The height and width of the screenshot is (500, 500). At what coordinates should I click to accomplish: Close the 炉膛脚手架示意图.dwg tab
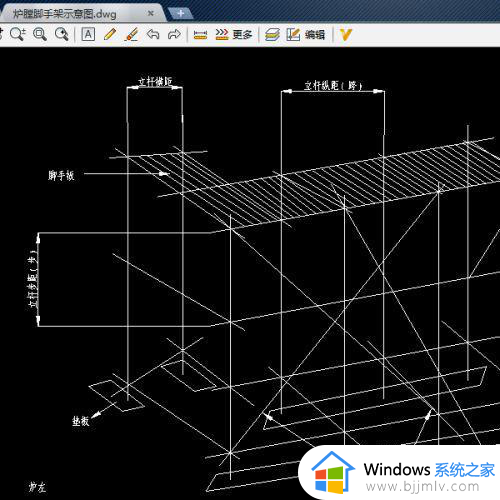[x=151, y=13]
